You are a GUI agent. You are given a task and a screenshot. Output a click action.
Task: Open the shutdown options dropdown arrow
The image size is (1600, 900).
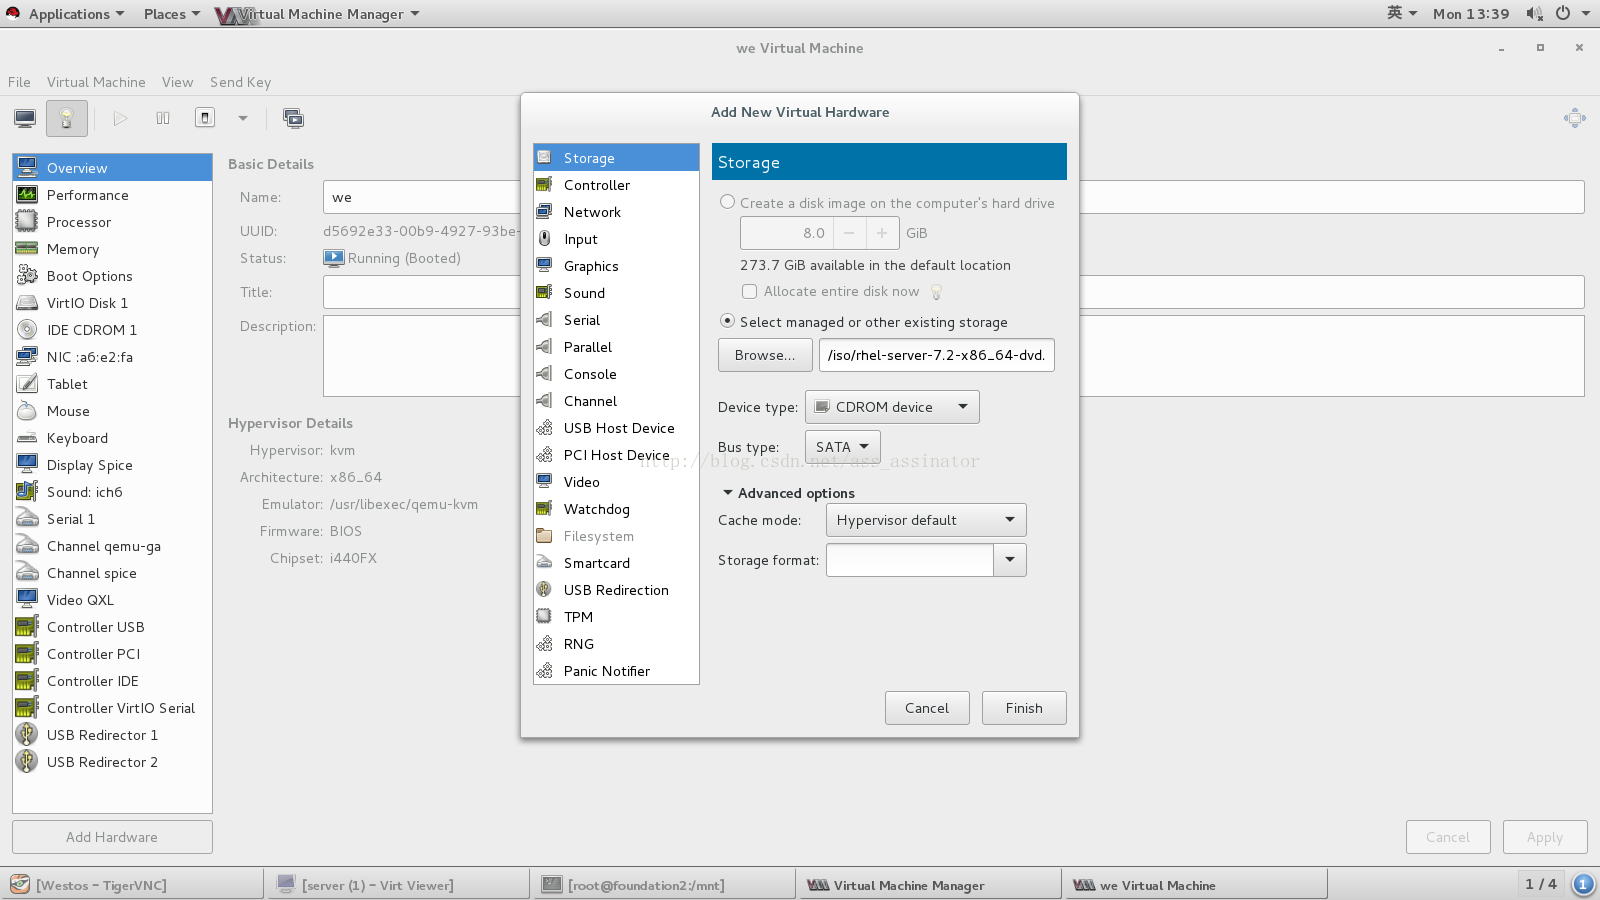pos(242,118)
